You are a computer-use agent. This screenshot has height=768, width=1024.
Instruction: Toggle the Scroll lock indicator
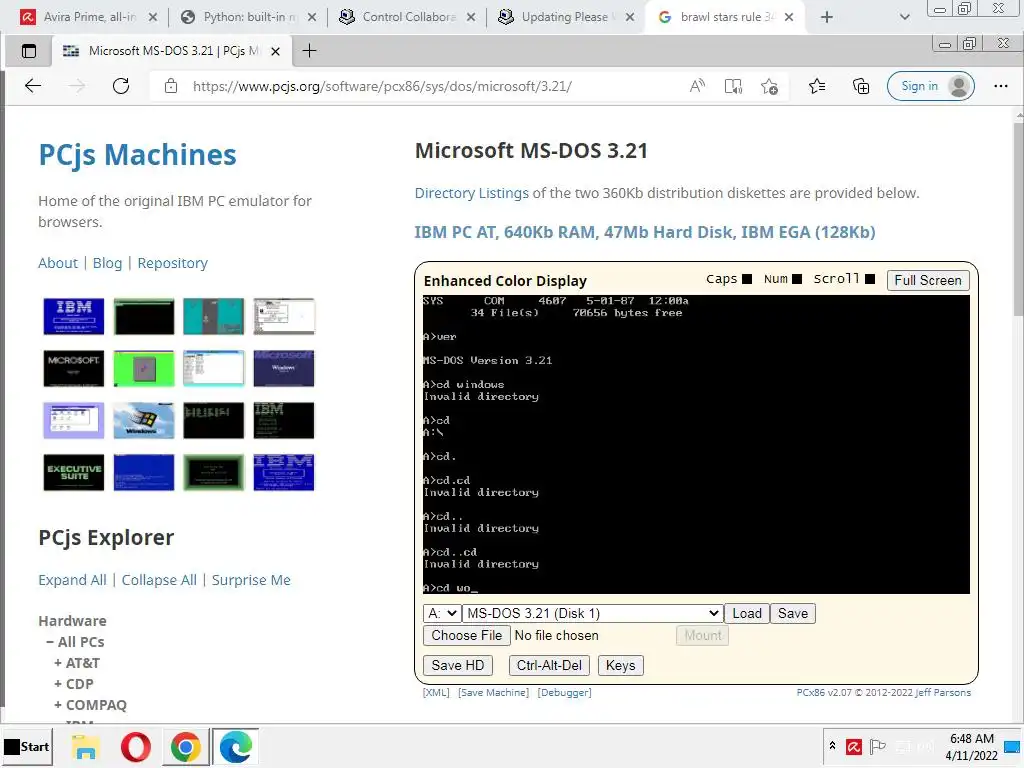pos(870,279)
